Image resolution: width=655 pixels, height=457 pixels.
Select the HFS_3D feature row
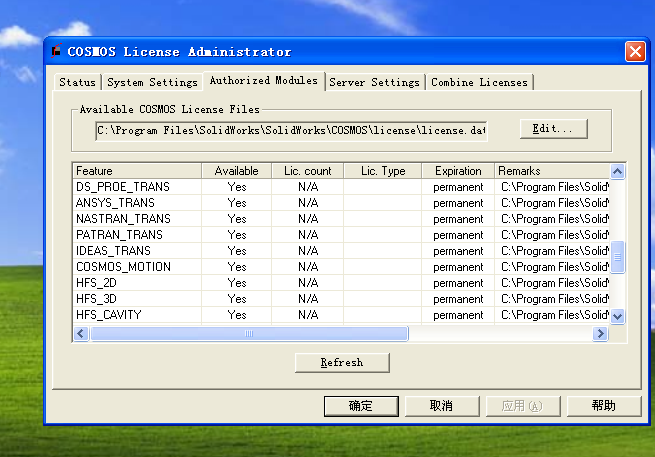(x=341, y=299)
